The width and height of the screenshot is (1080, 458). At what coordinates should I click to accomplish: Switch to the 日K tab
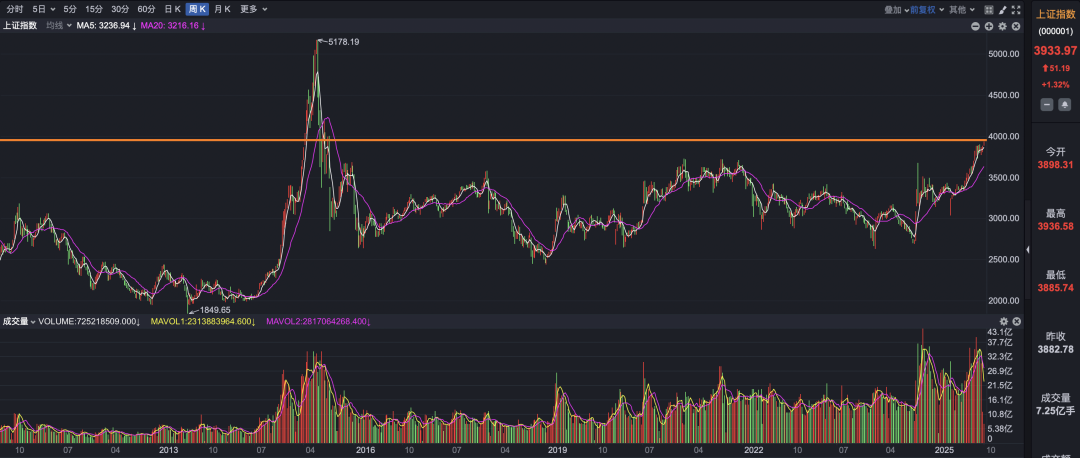point(172,9)
